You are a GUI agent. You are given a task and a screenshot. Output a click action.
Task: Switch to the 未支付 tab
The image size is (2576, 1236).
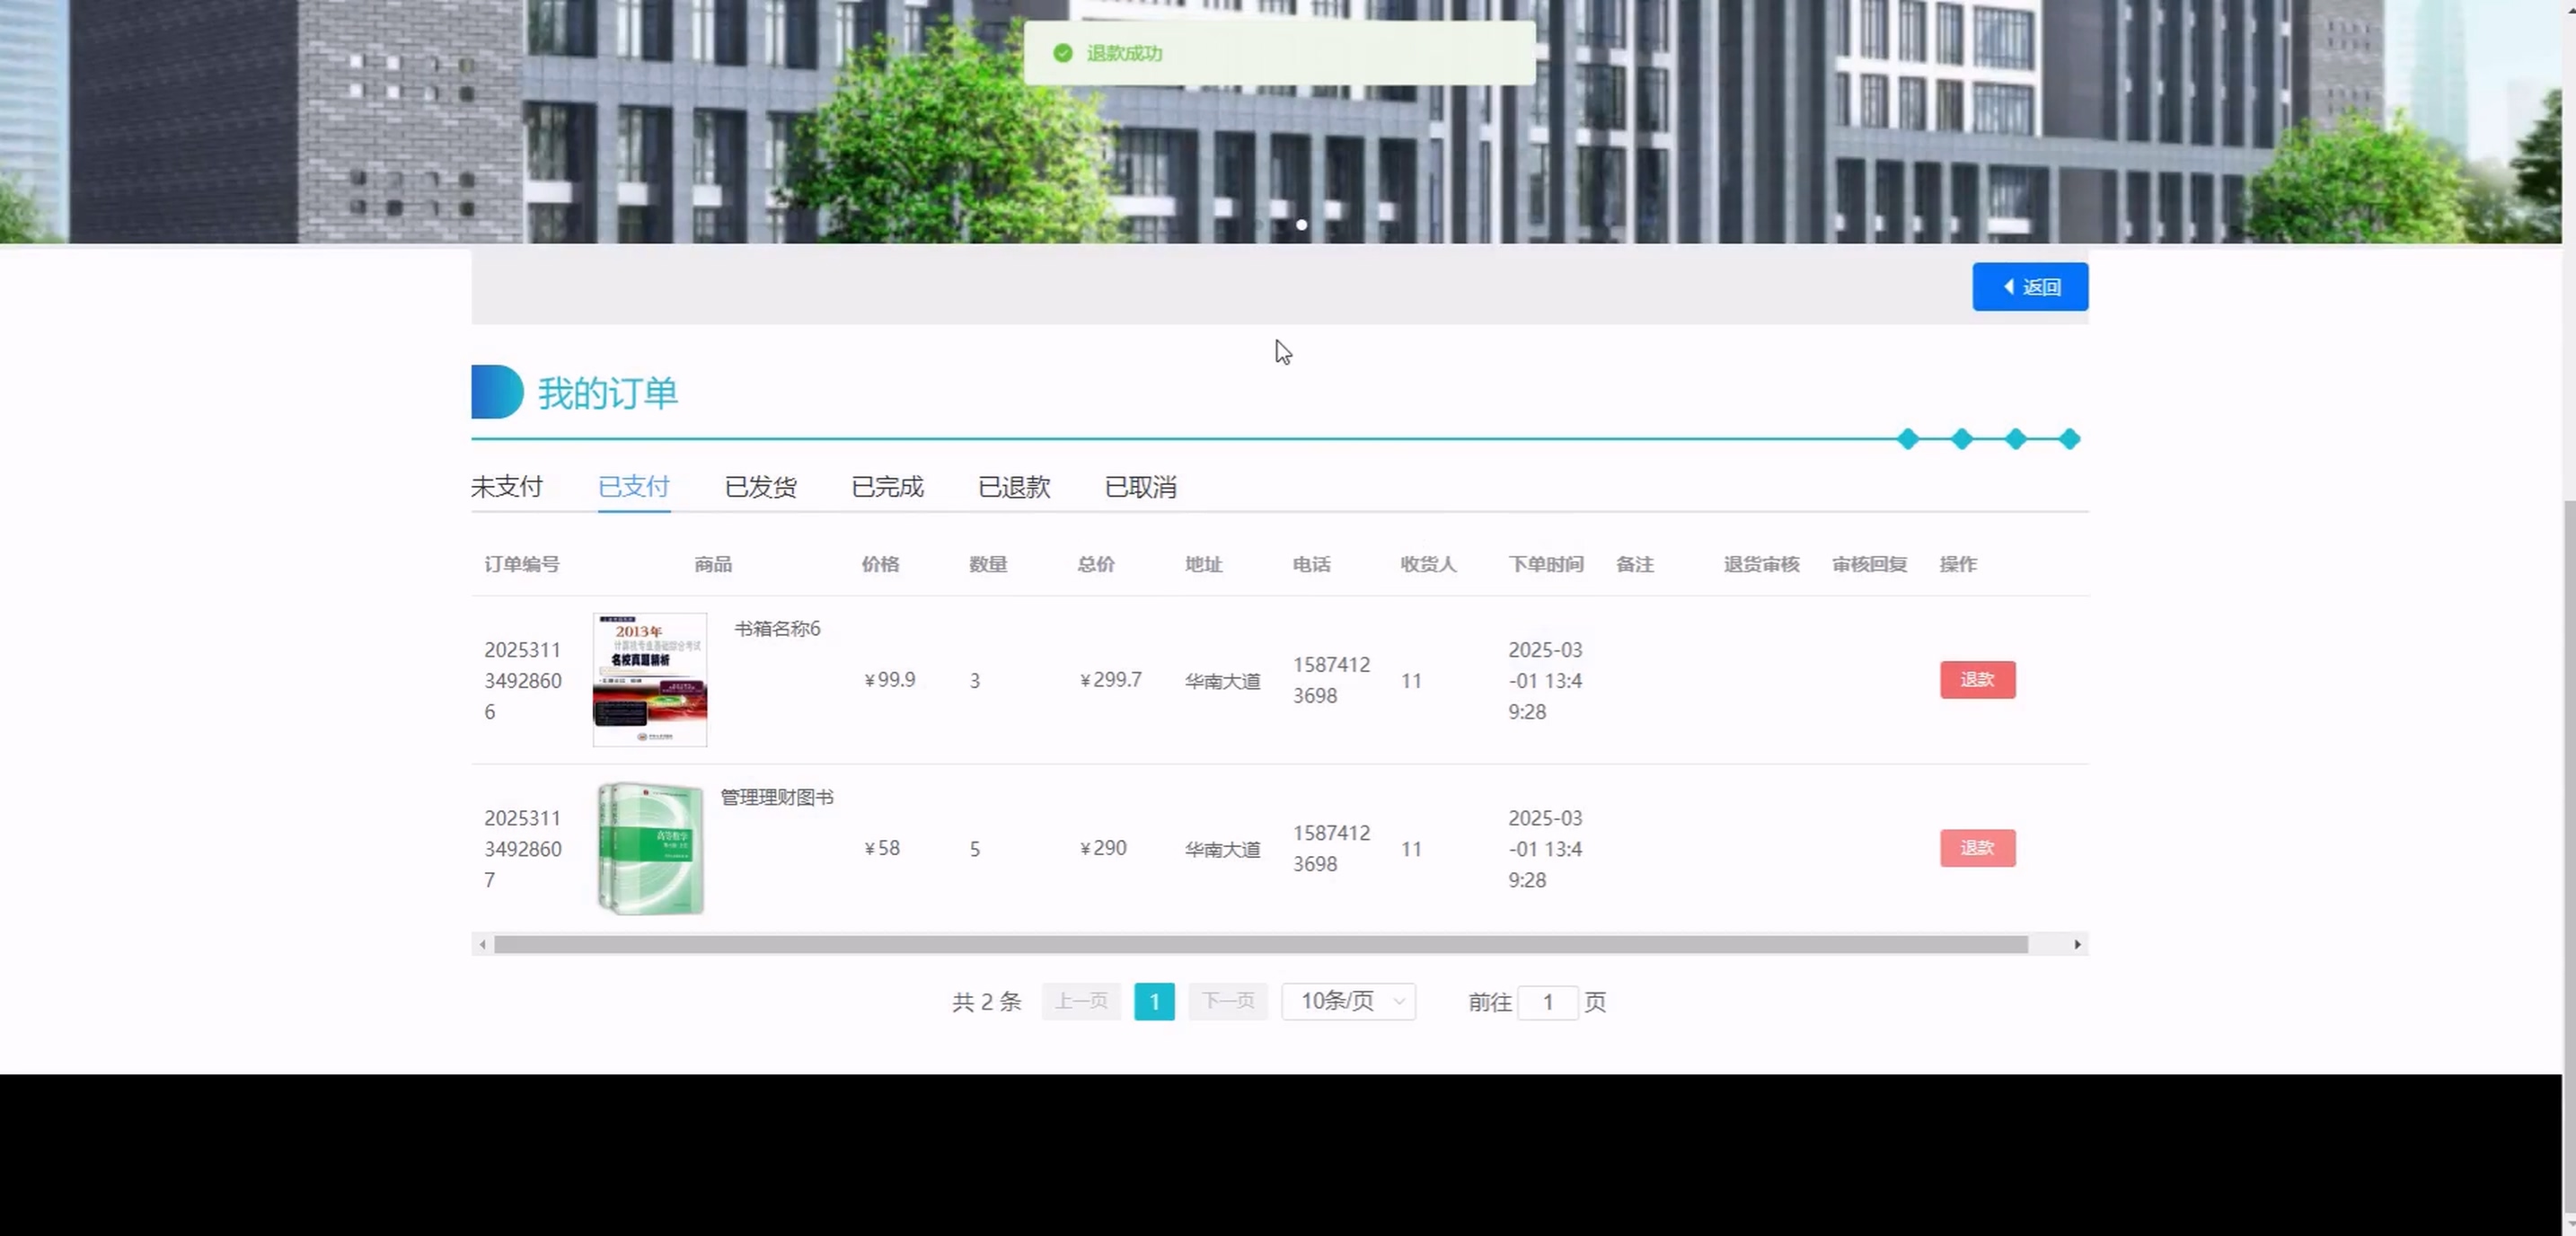click(506, 487)
